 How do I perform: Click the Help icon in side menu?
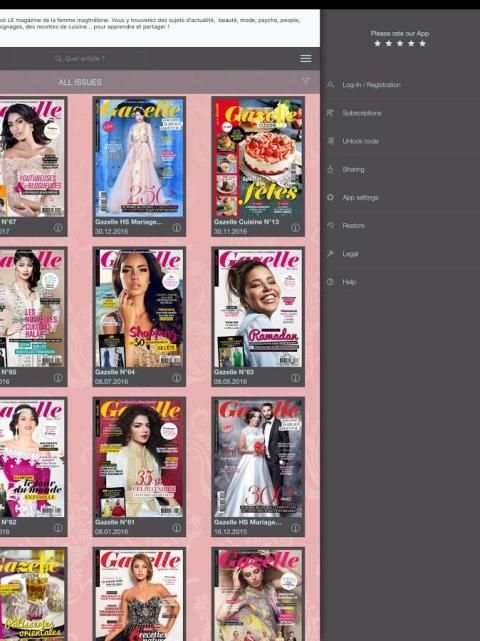point(331,282)
